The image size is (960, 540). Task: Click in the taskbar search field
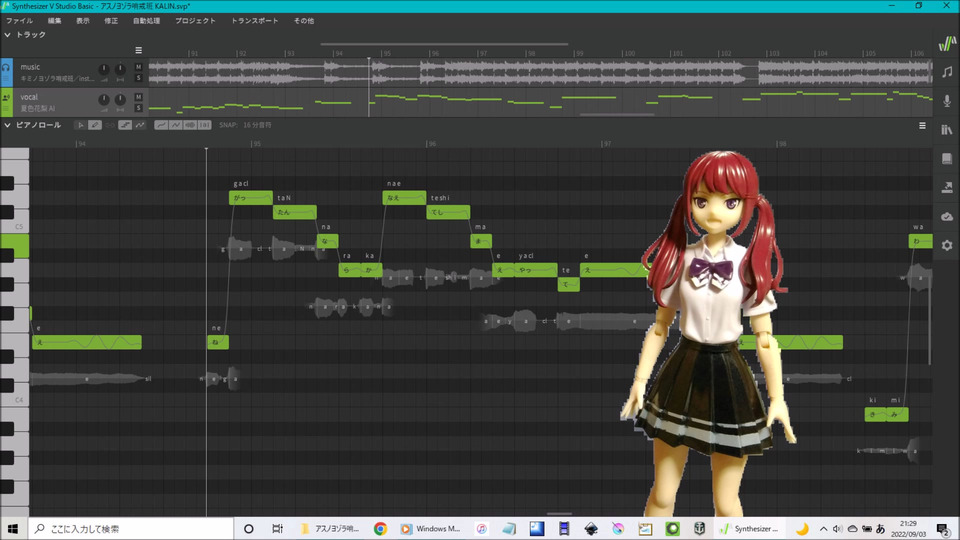coord(130,528)
